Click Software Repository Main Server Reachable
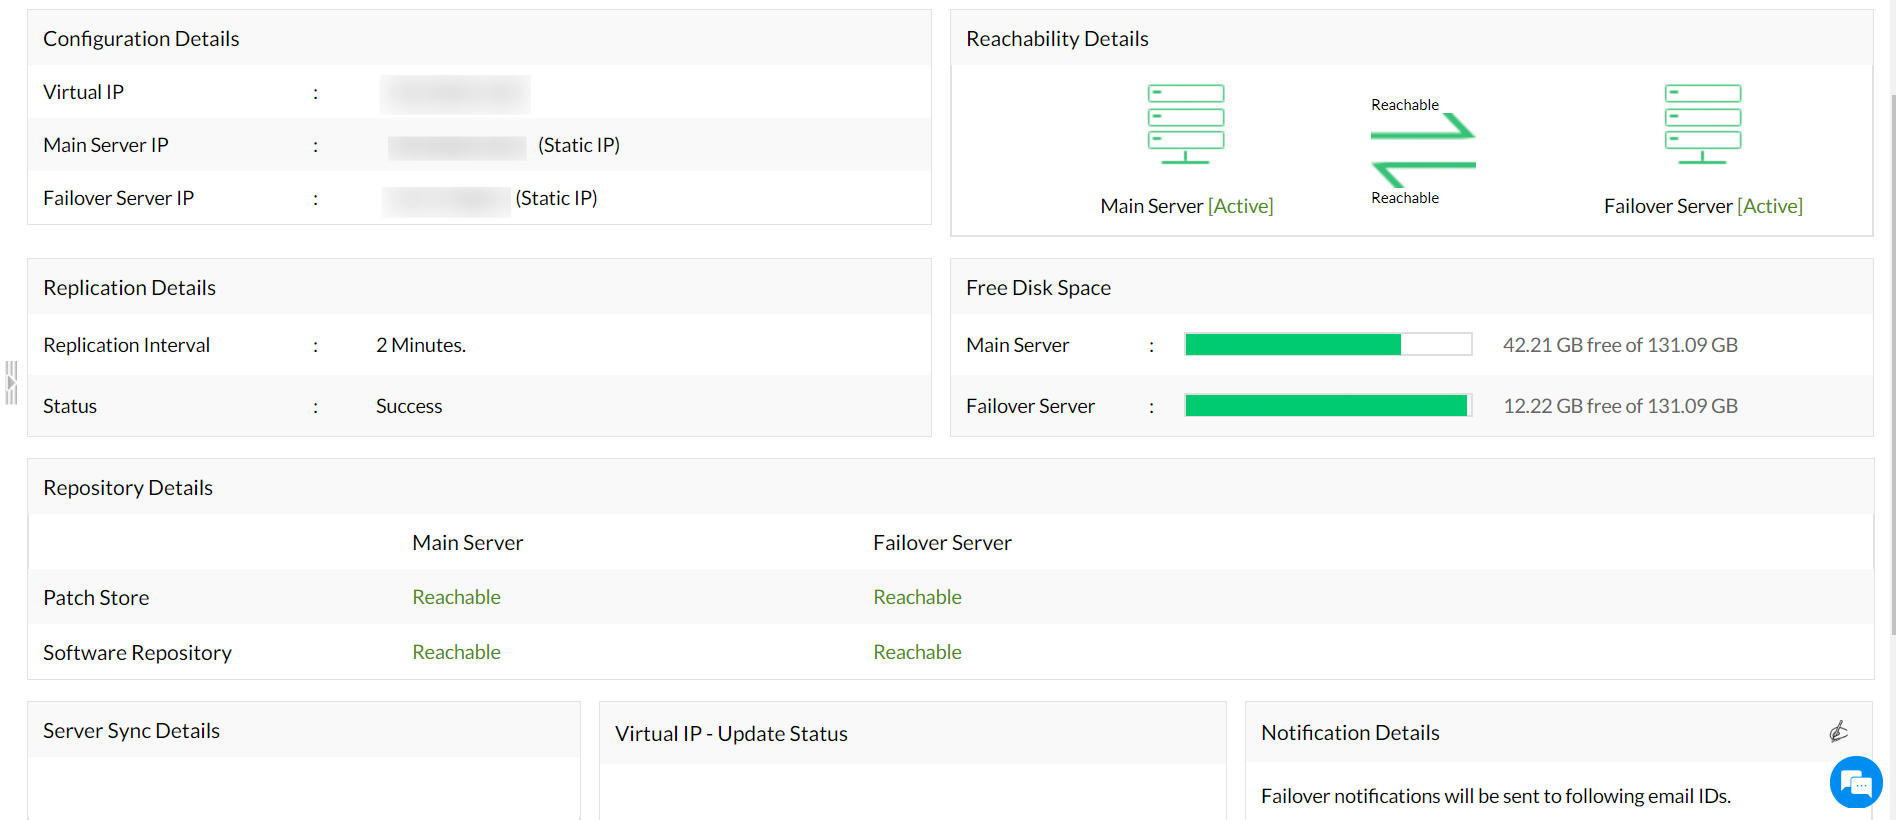1896x820 pixels. point(456,652)
